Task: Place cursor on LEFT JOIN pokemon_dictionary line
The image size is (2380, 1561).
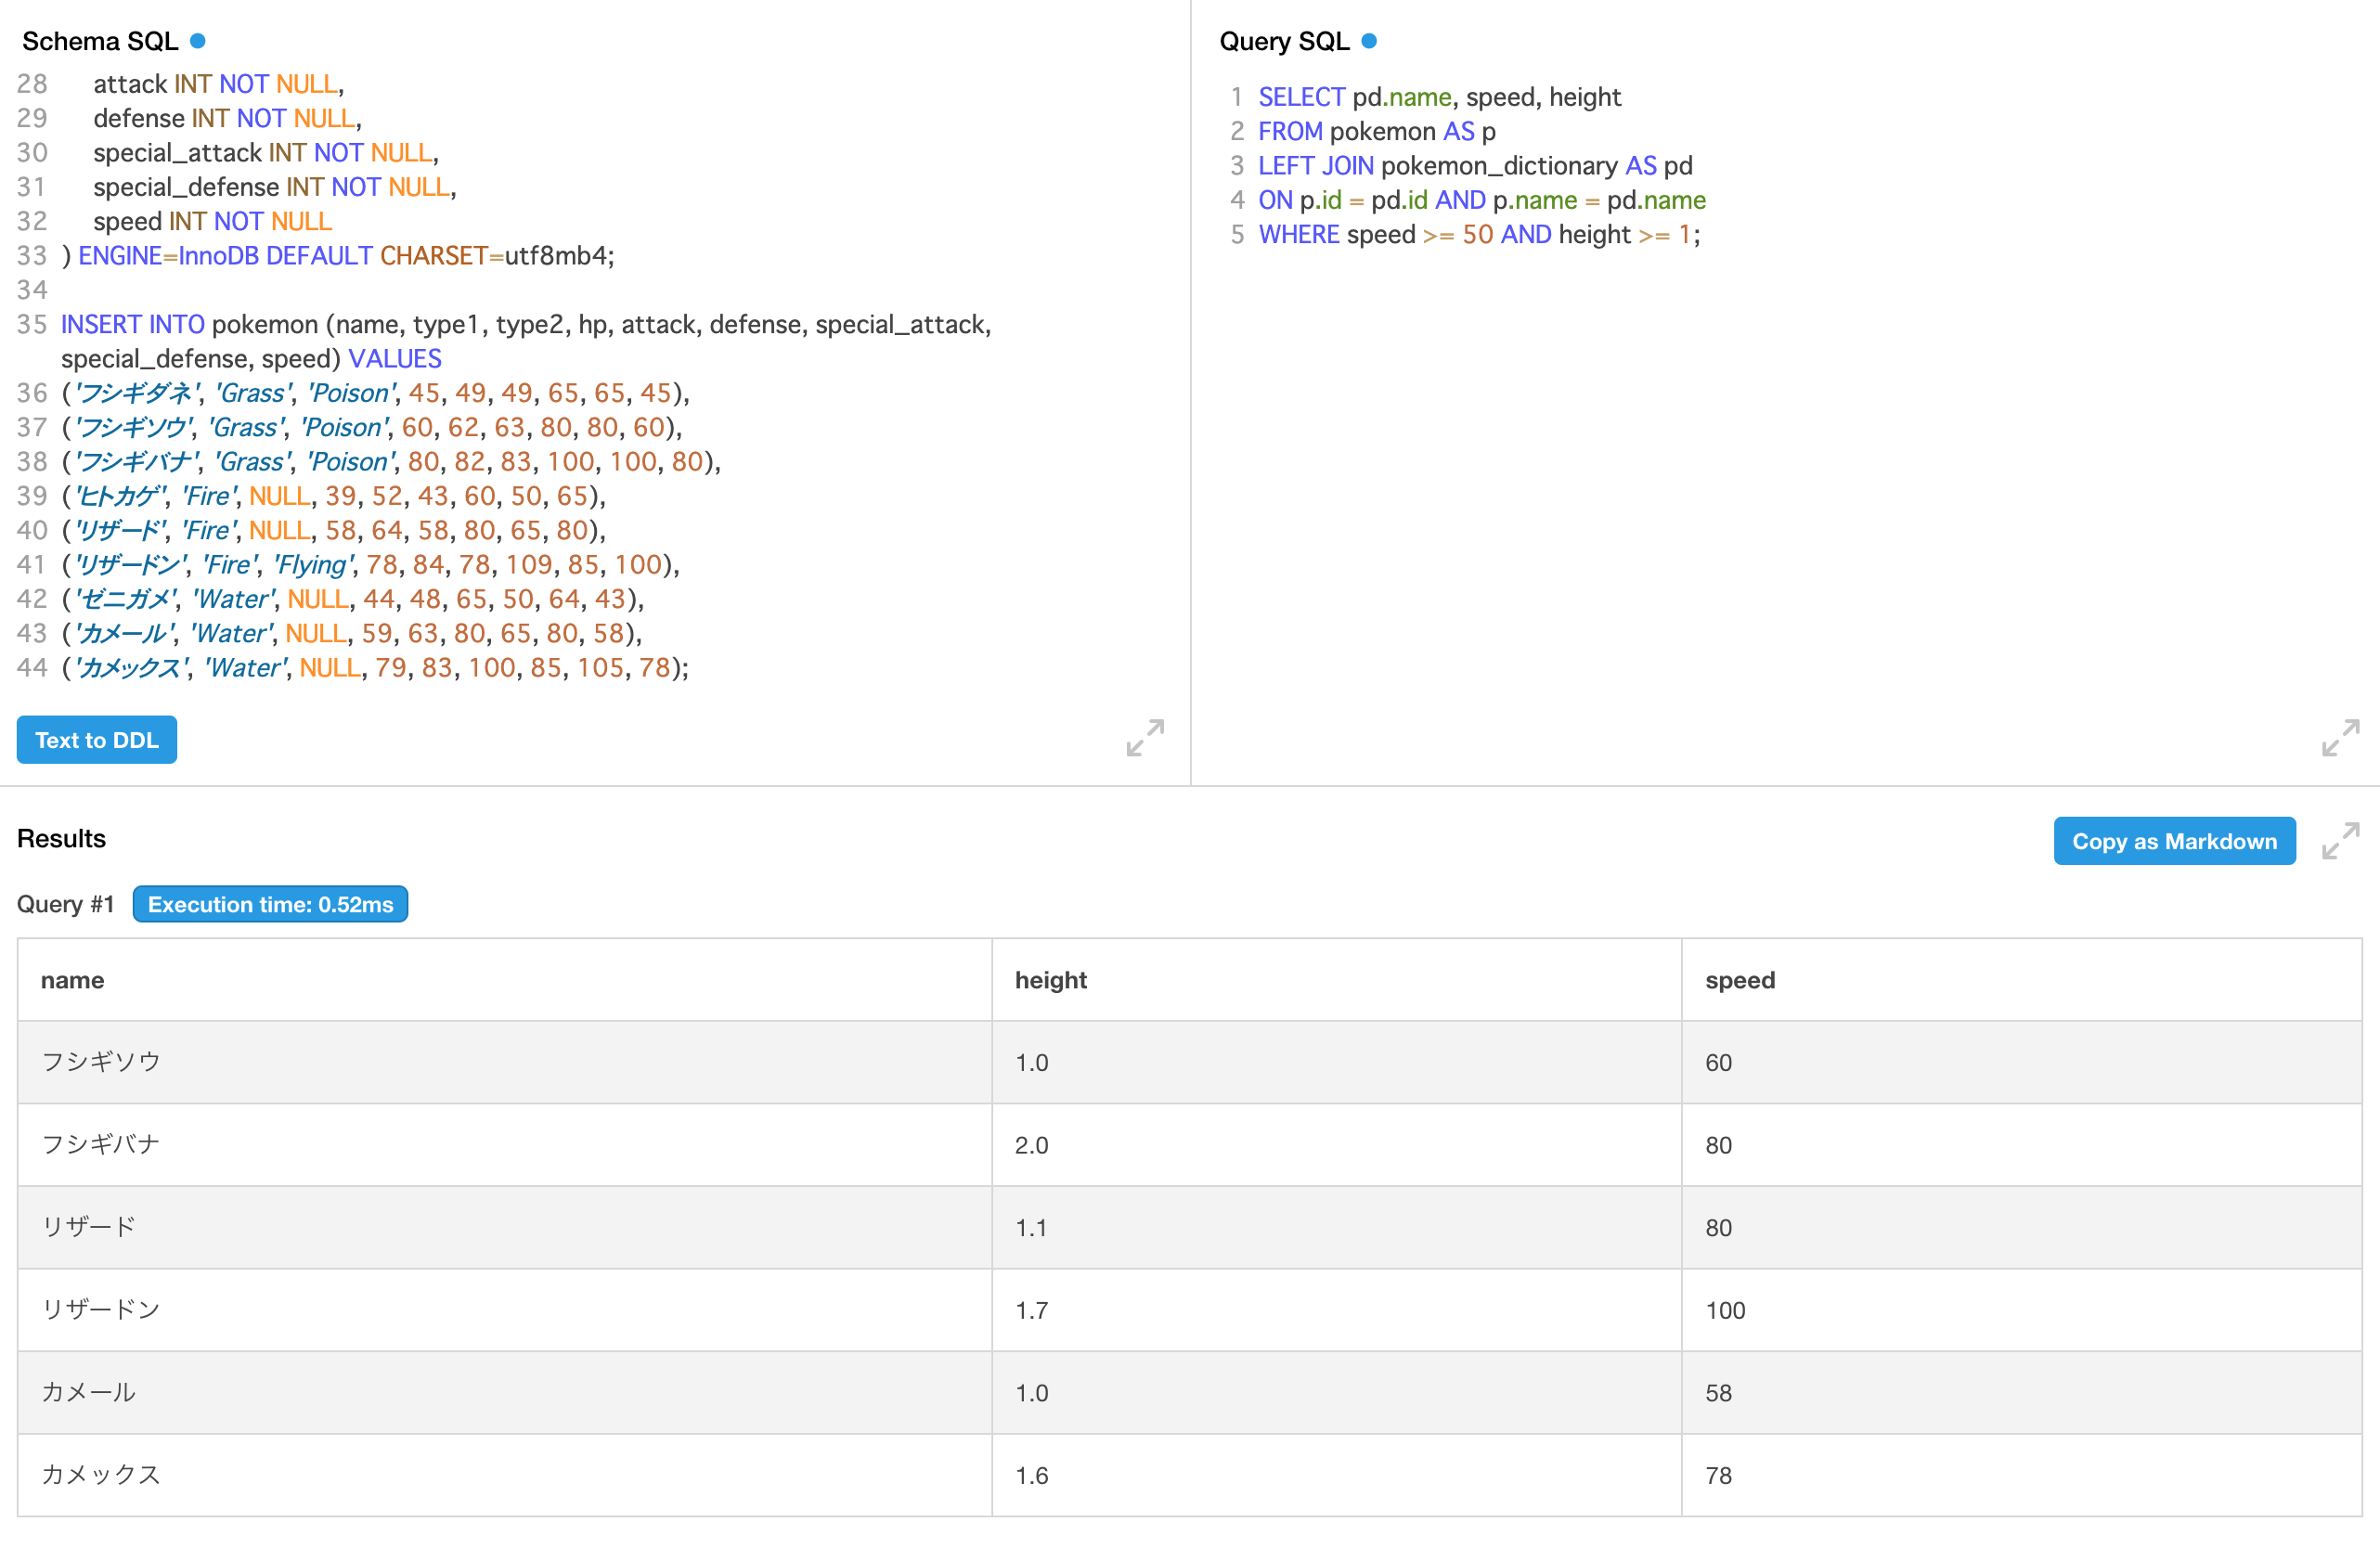Action: pos(1475,165)
